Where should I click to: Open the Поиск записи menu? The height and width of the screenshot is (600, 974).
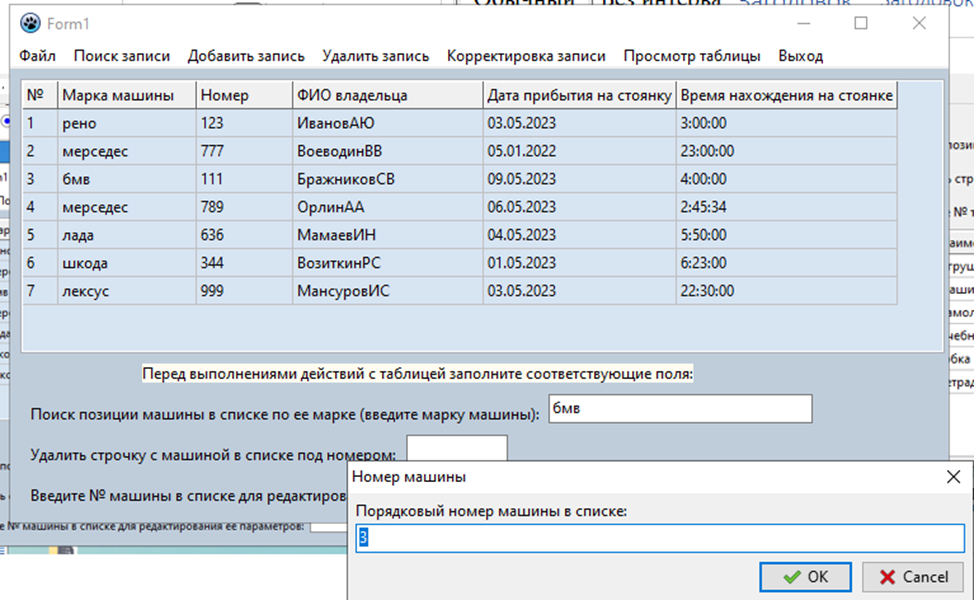click(122, 56)
